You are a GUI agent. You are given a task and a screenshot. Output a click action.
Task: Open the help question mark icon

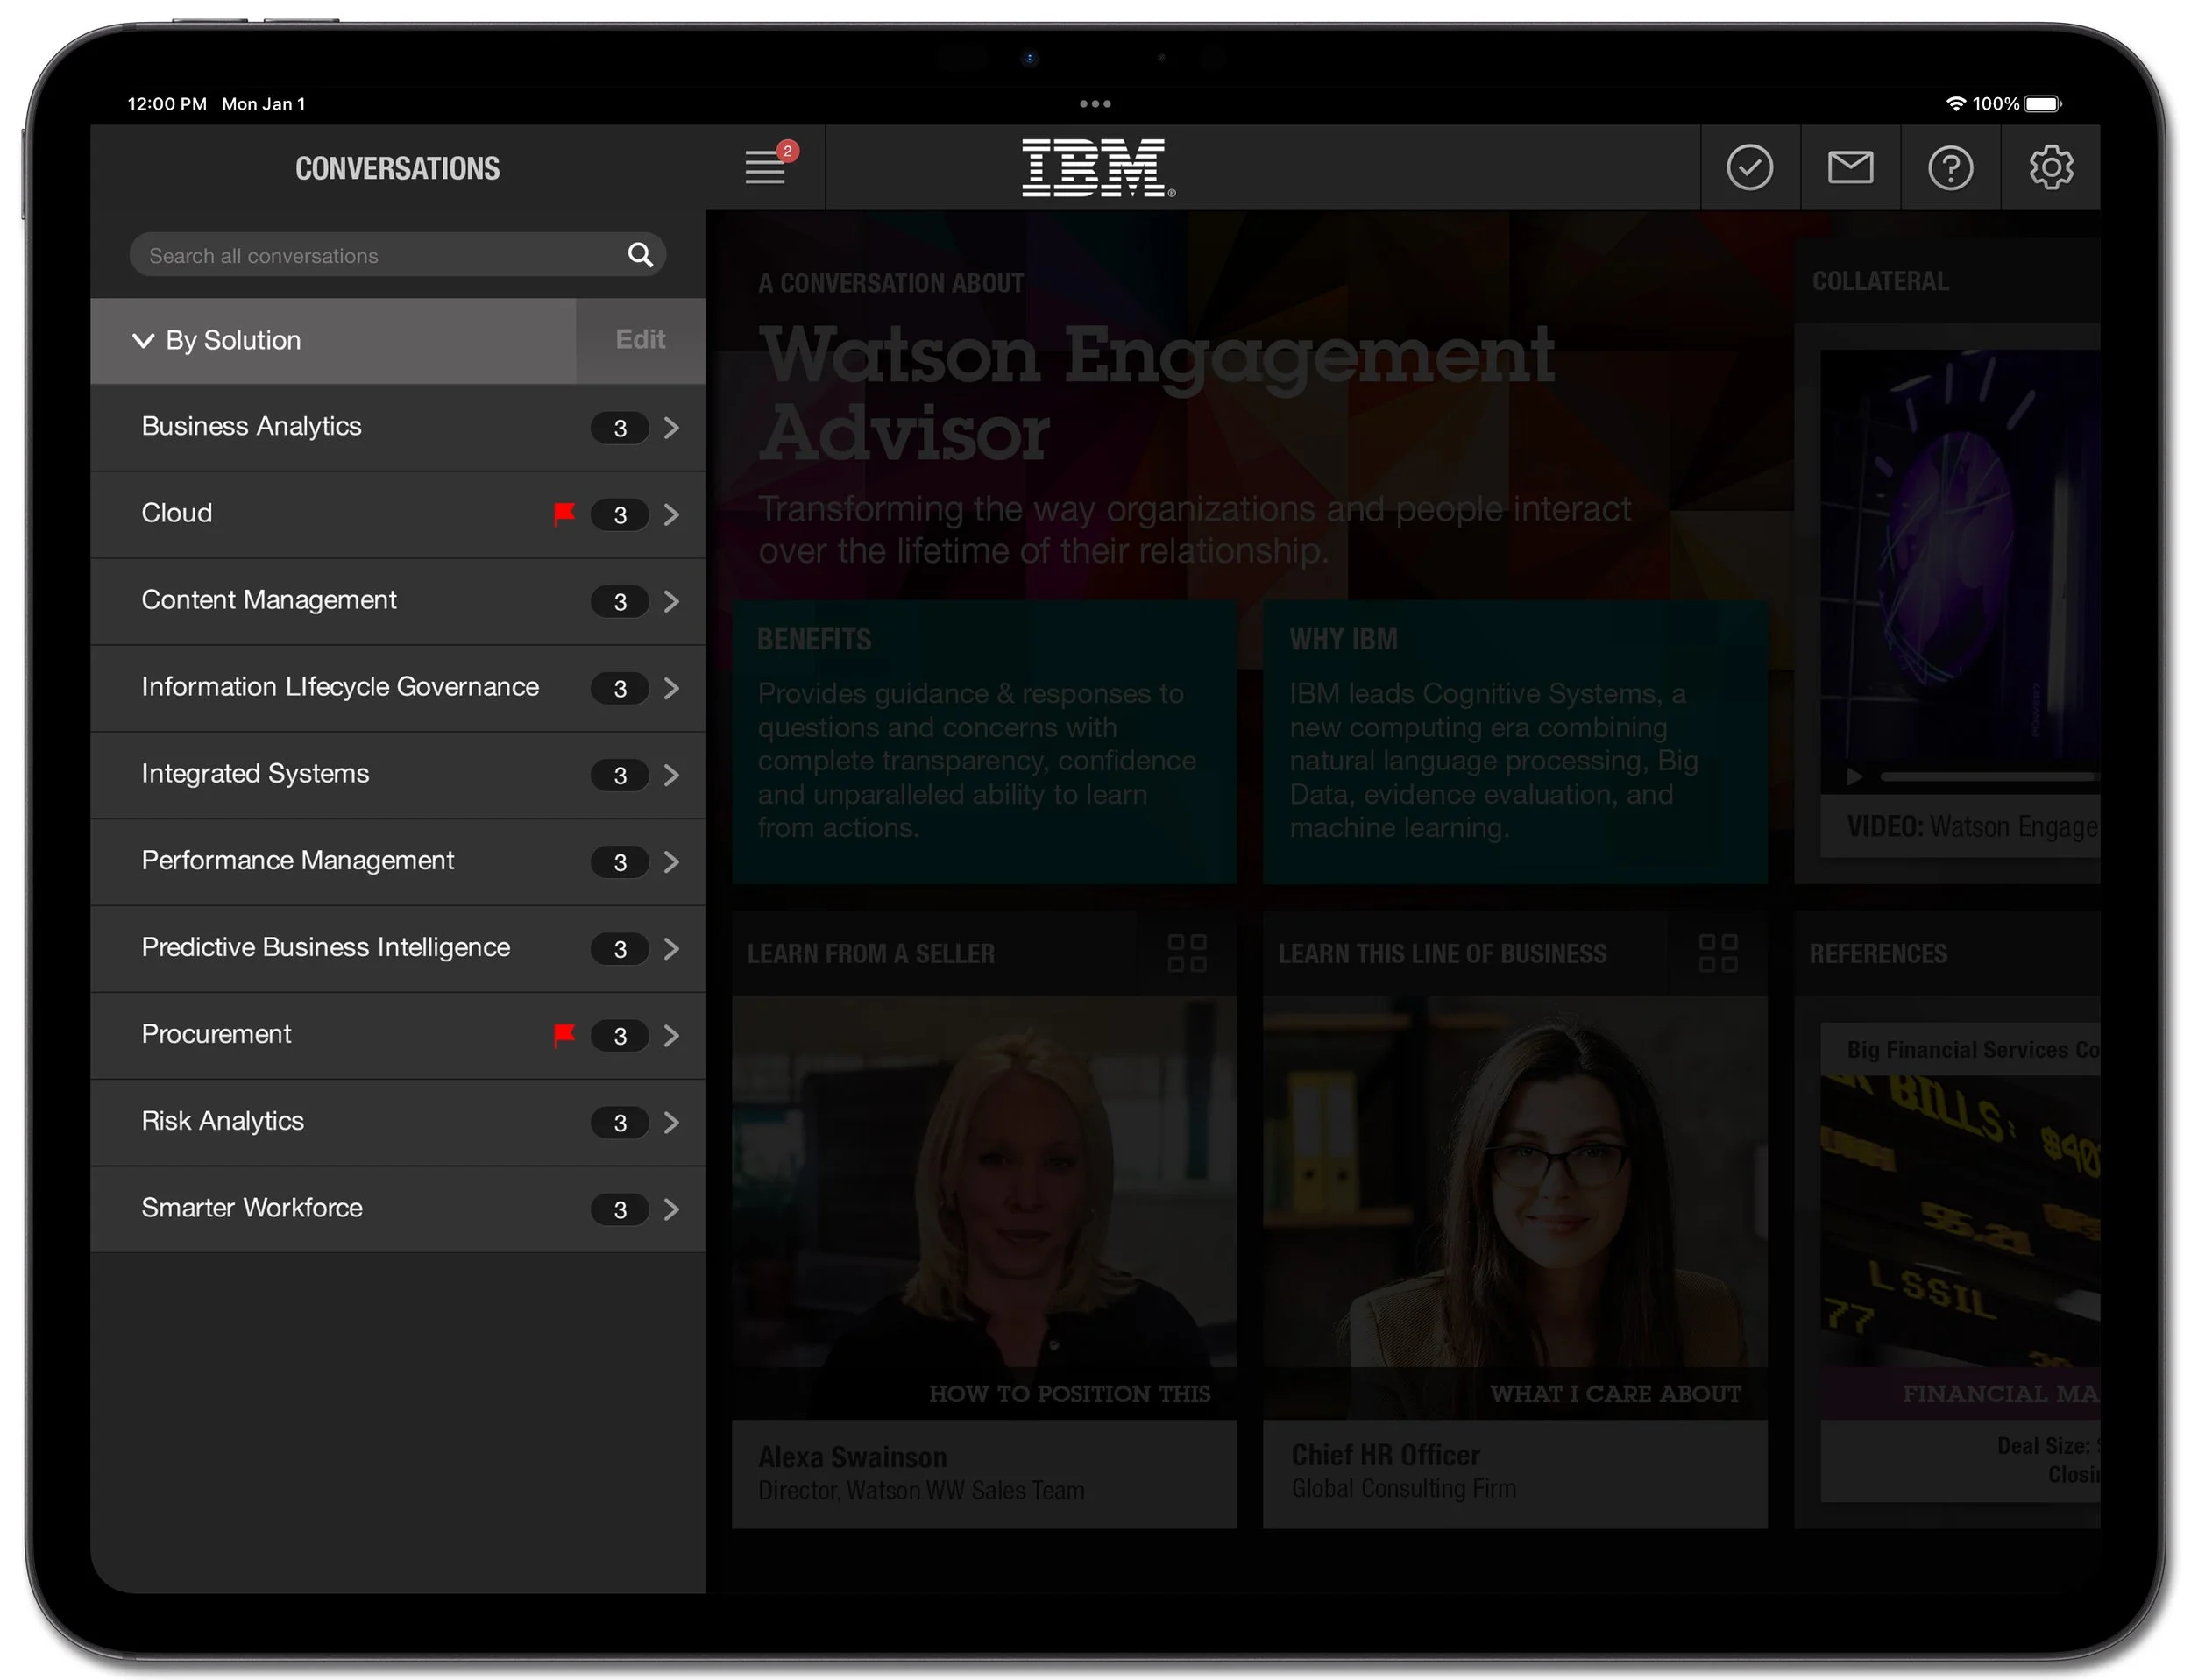pyautogui.click(x=1949, y=167)
